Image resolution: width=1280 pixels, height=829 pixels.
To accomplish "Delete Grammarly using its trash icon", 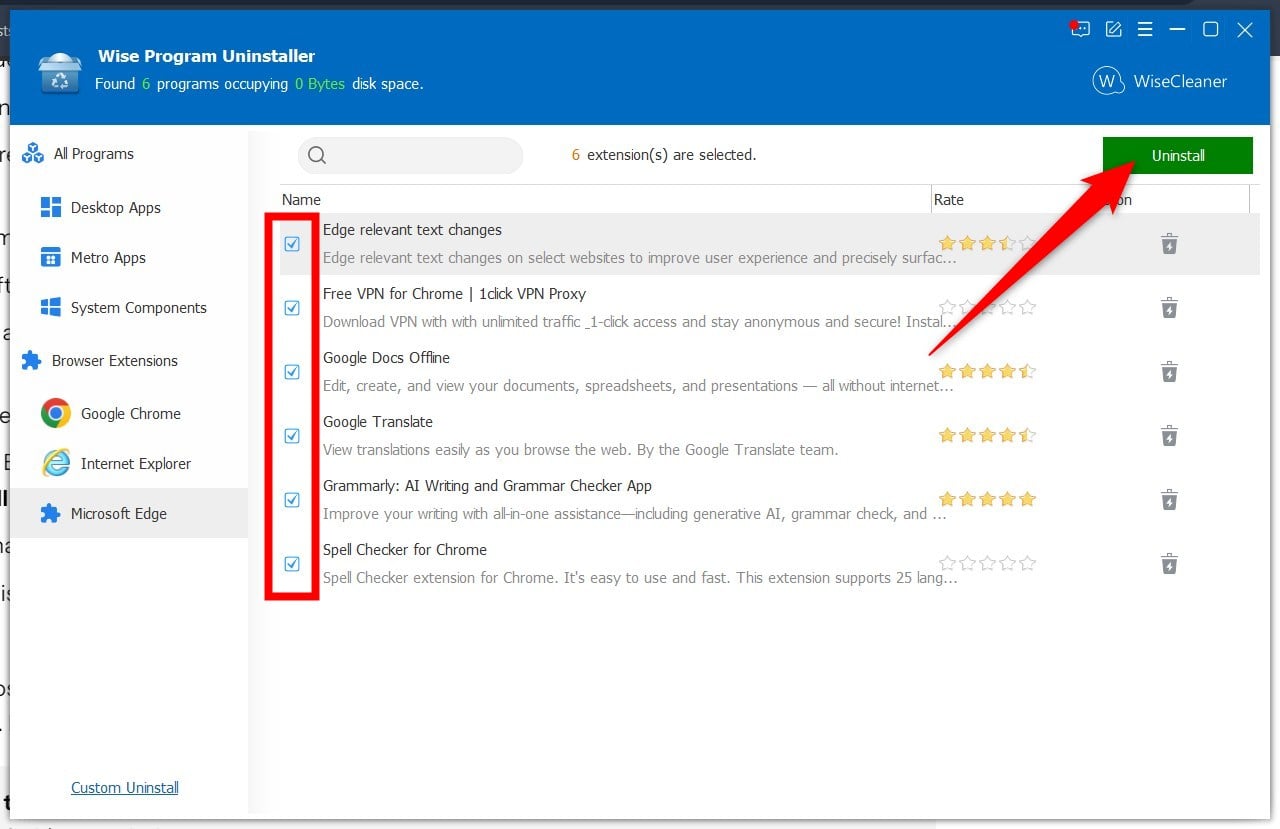I will pos(1169,500).
